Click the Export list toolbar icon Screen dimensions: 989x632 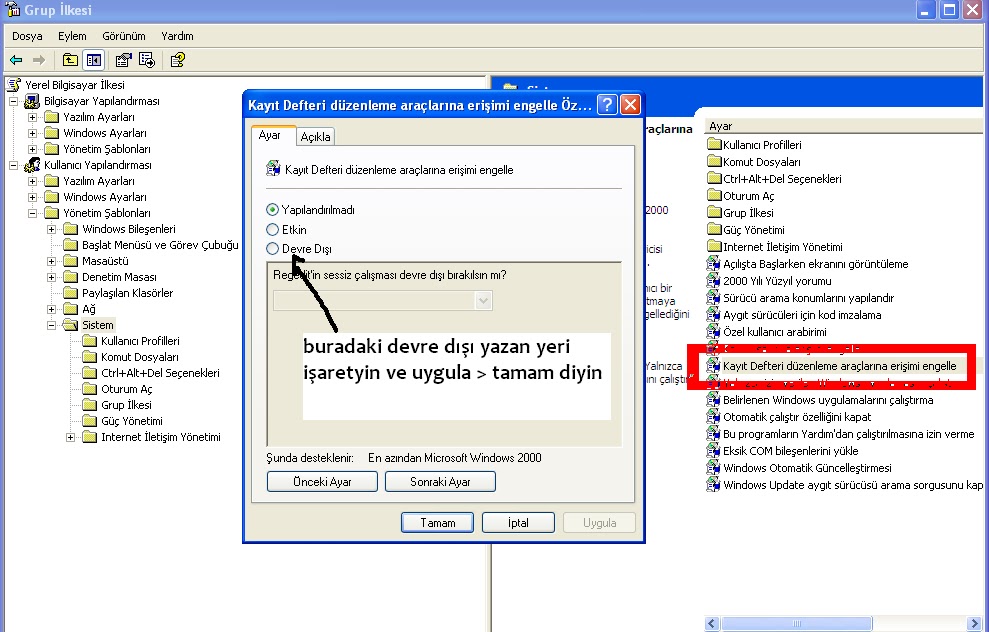tap(147, 60)
